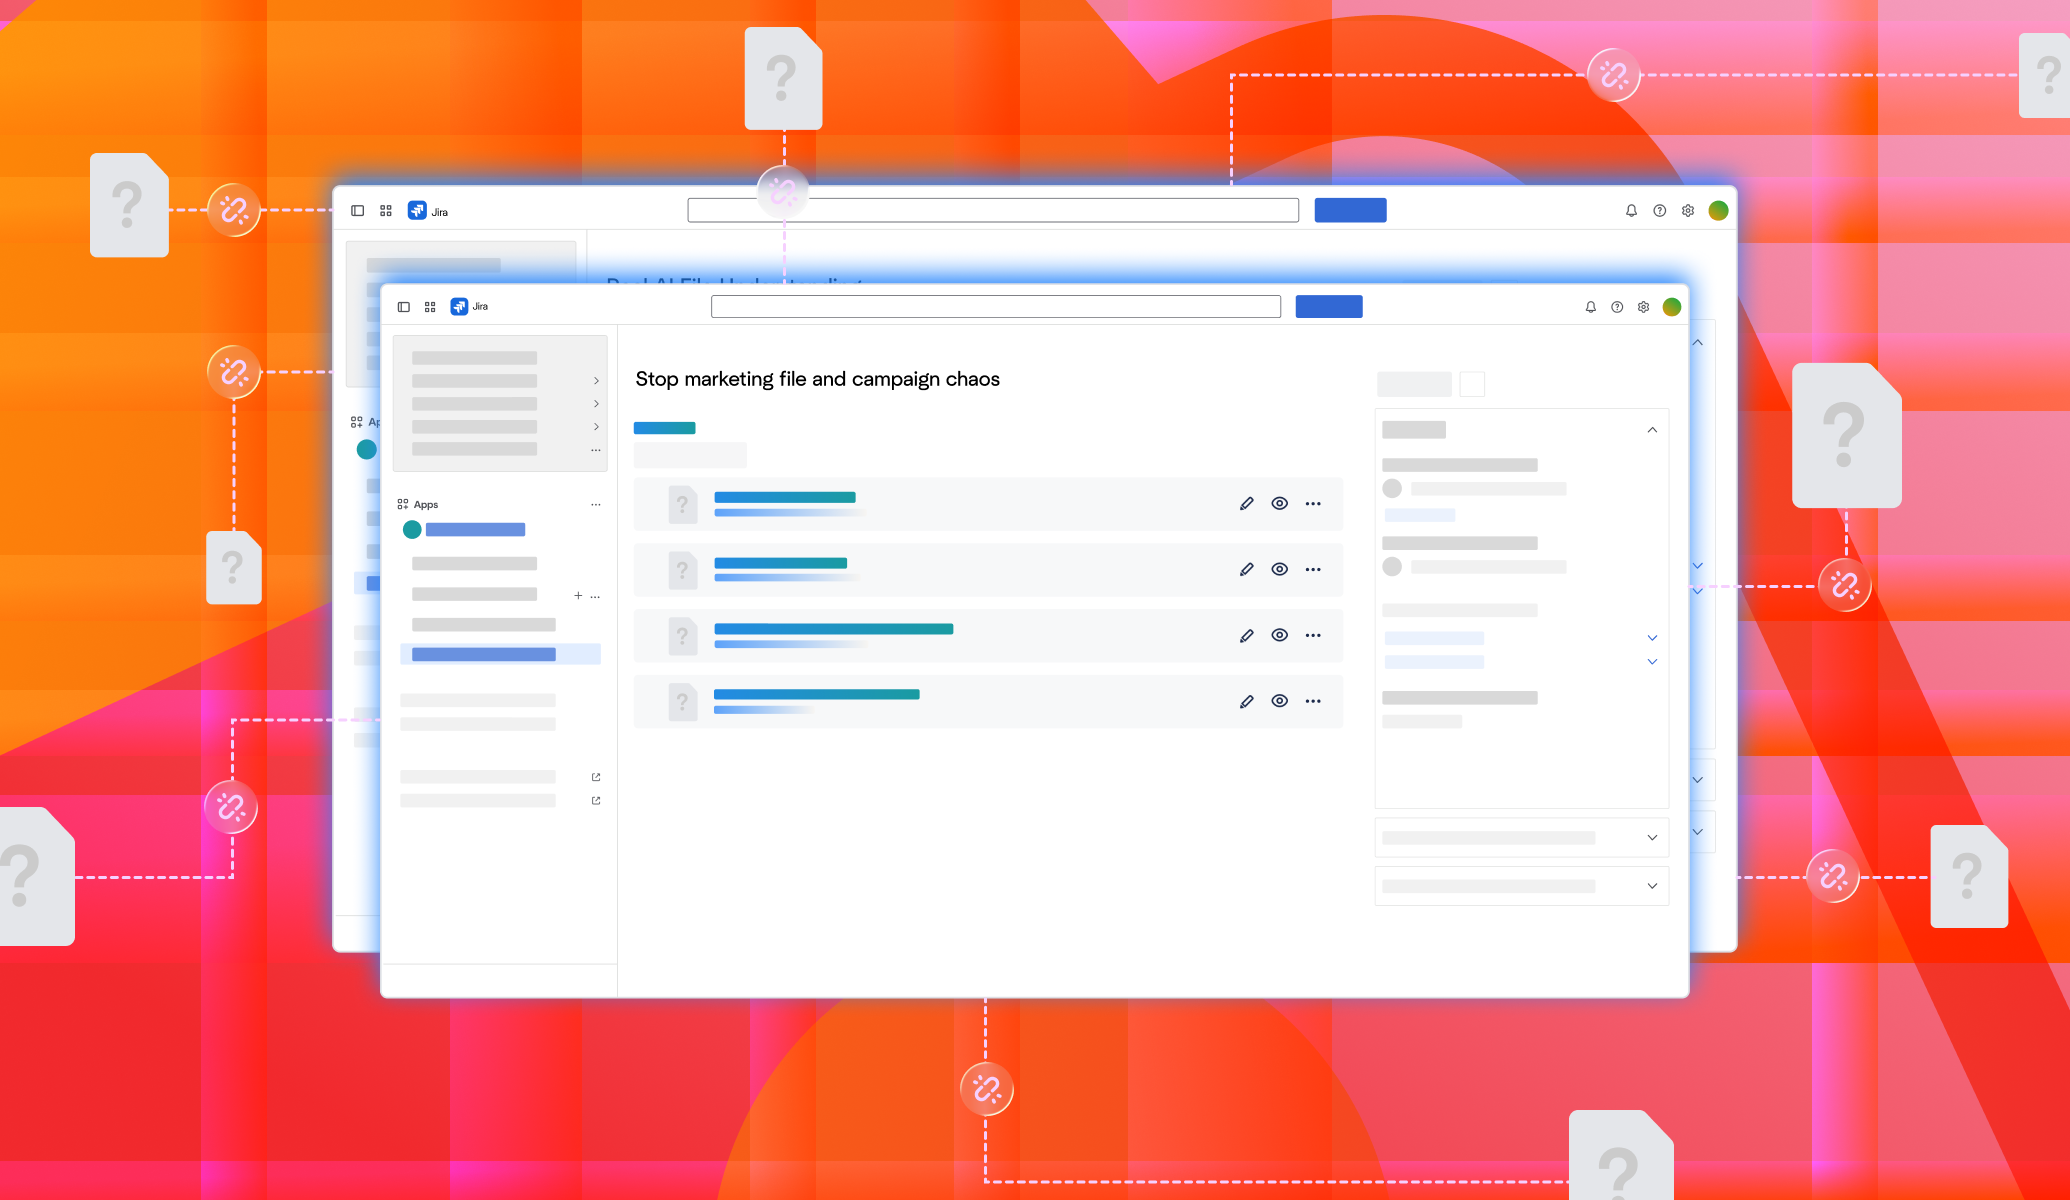Viewport: 2070px width, 1200px height.
Task: Open first external link in sidebar
Action: (x=596, y=777)
